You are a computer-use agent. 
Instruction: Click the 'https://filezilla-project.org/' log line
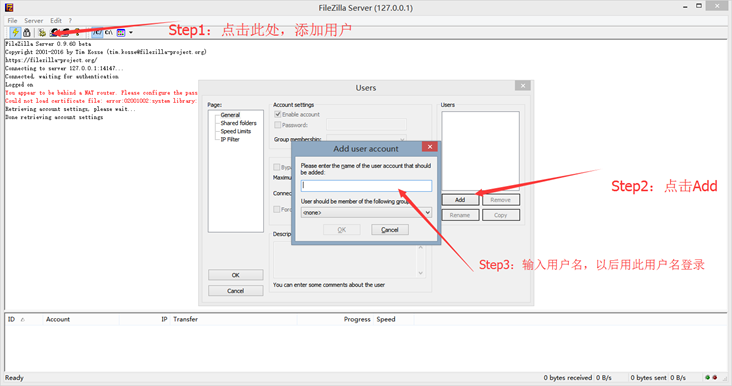51,60
